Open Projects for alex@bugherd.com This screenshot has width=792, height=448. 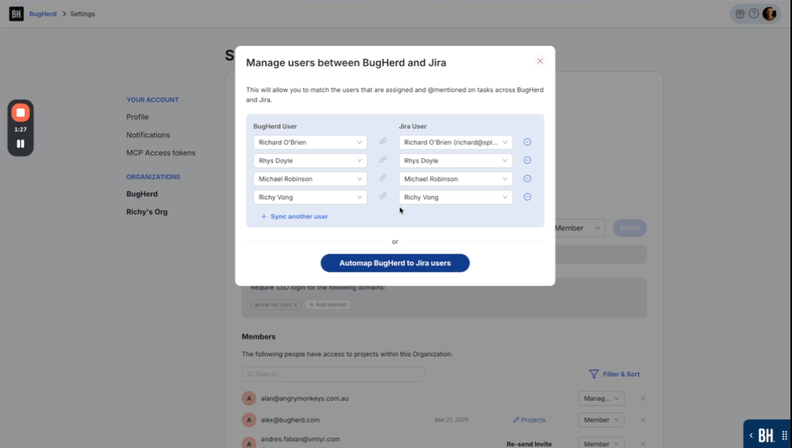(529, 420)
